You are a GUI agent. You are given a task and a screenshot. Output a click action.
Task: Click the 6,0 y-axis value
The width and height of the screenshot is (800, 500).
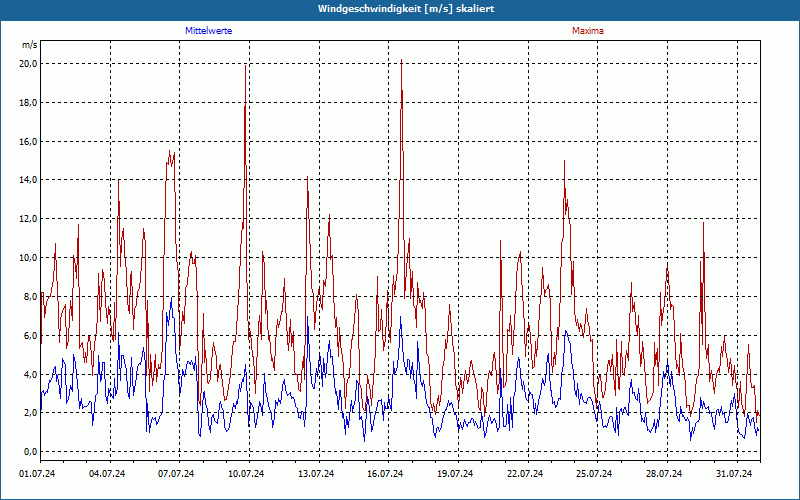coord(30,335)
